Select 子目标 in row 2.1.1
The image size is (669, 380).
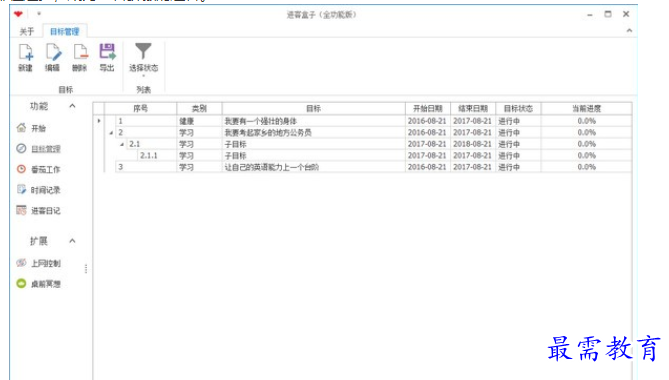[236, 156]
